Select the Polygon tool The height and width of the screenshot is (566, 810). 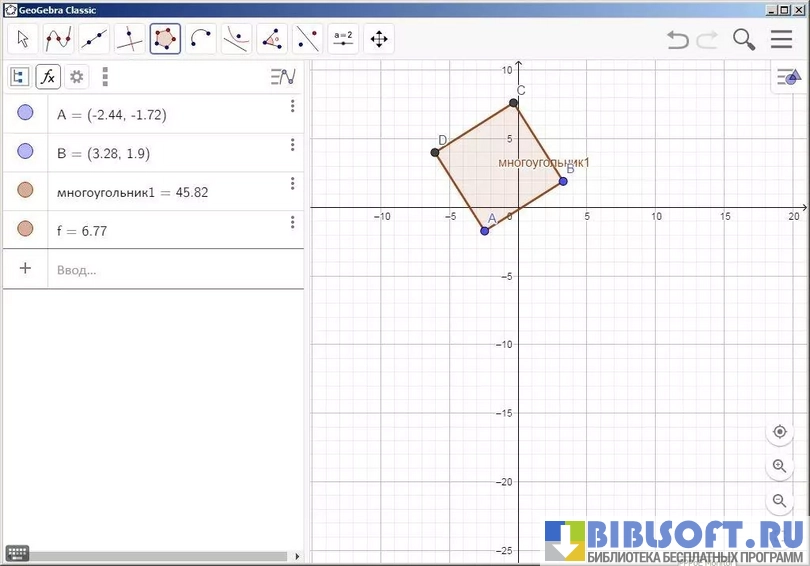pyautogui.click(x=165, y=39)
